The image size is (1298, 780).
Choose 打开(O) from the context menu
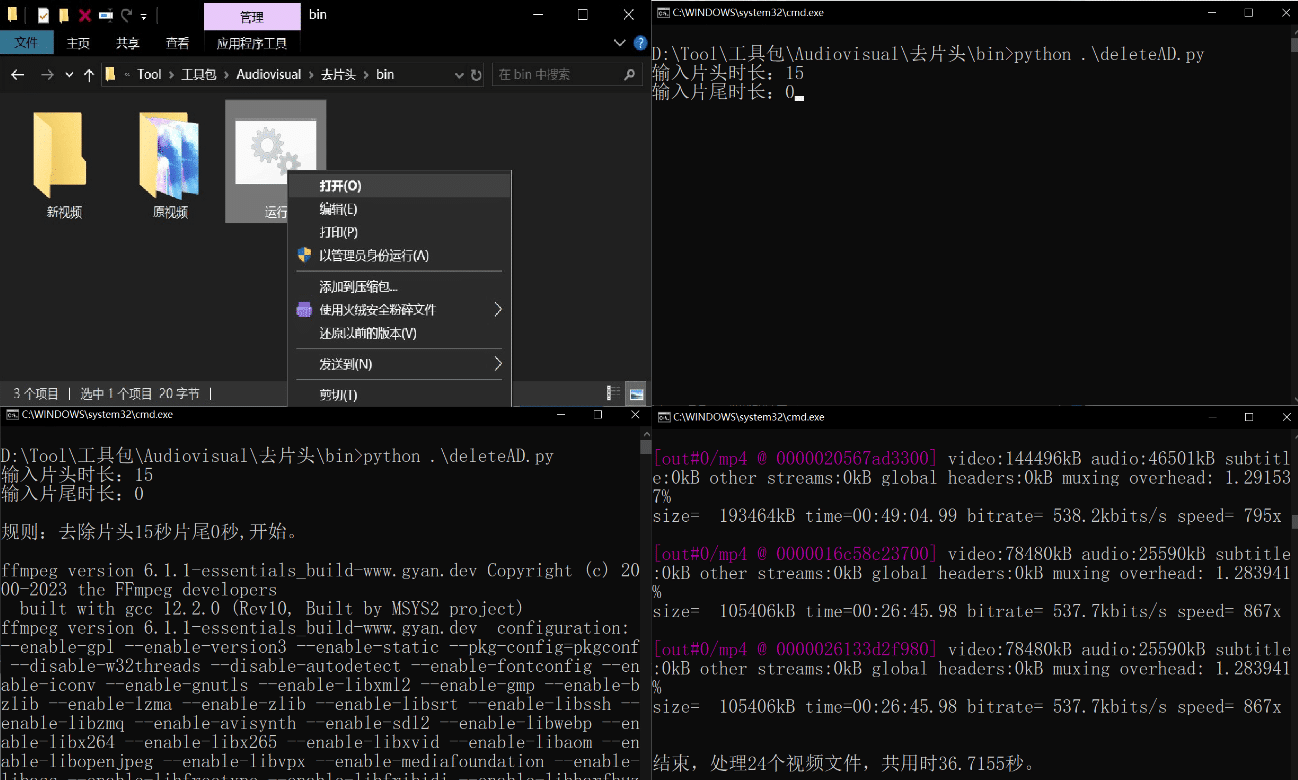(340, 186)
